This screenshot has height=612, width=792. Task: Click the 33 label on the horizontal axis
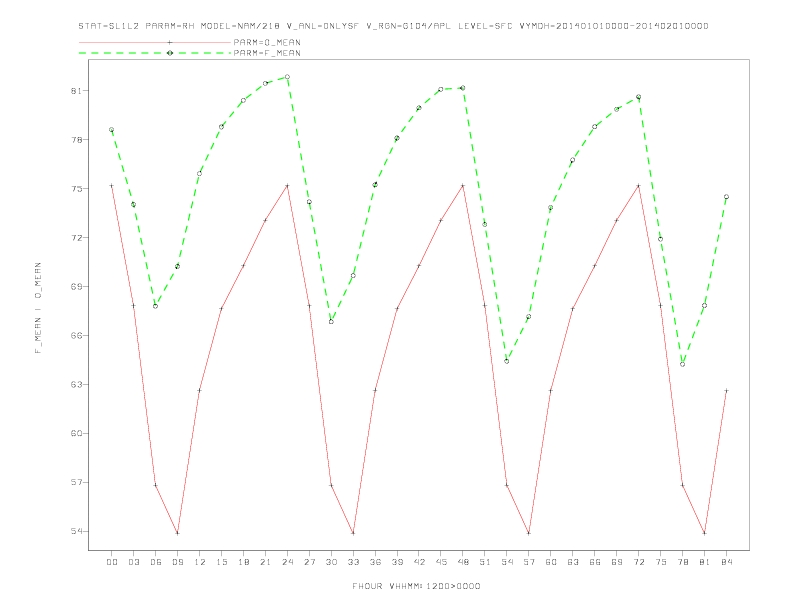353,562
